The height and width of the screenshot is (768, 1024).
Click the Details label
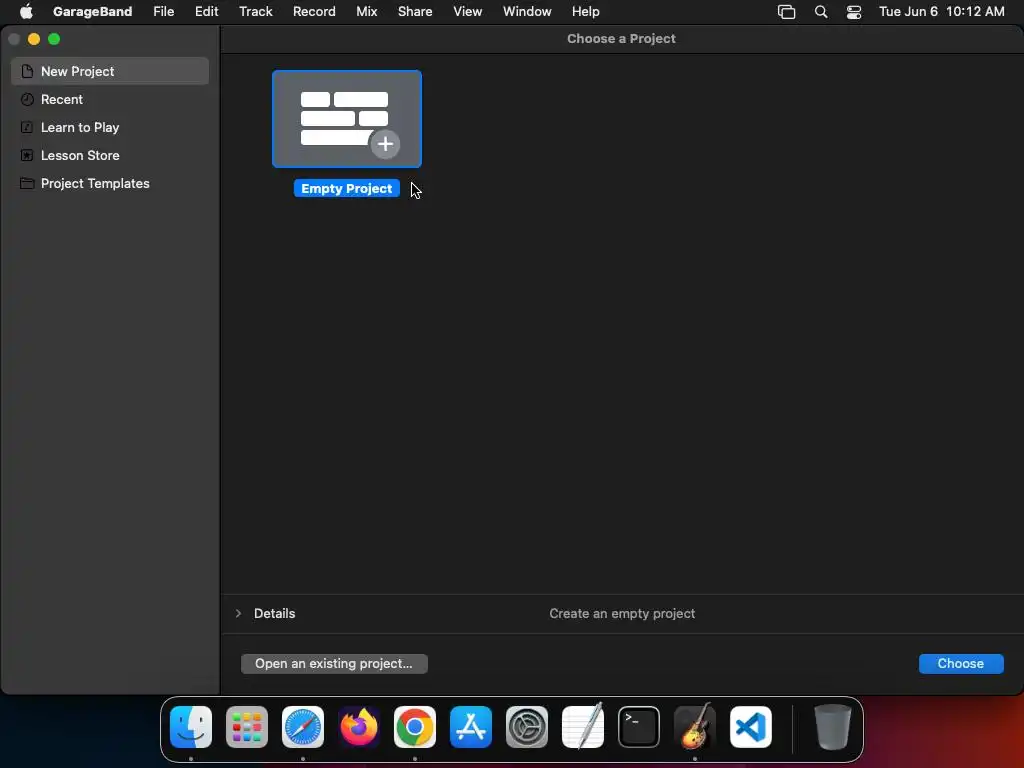point(274,613)
